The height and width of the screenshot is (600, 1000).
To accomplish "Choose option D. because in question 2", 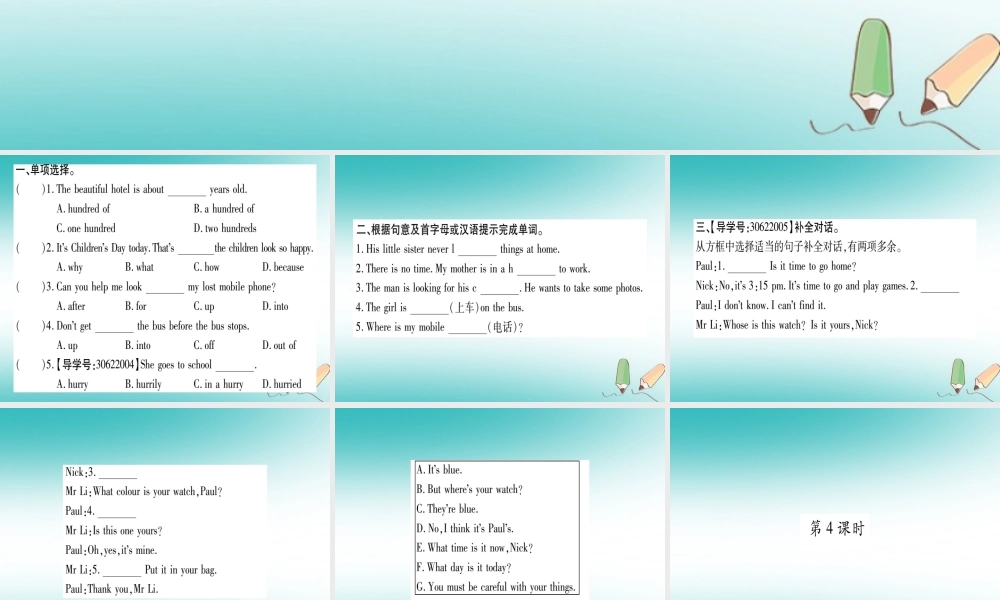I will (x=283, y=267).
